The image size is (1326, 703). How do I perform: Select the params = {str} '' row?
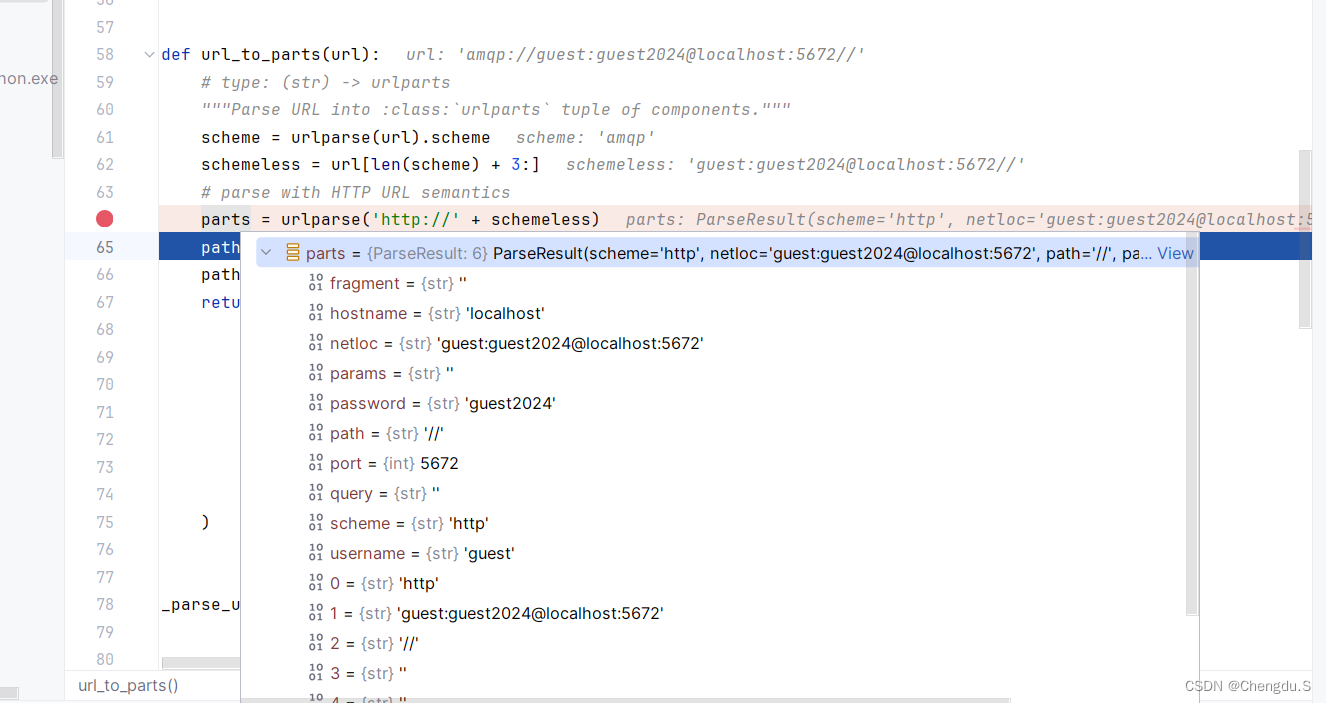722,373
